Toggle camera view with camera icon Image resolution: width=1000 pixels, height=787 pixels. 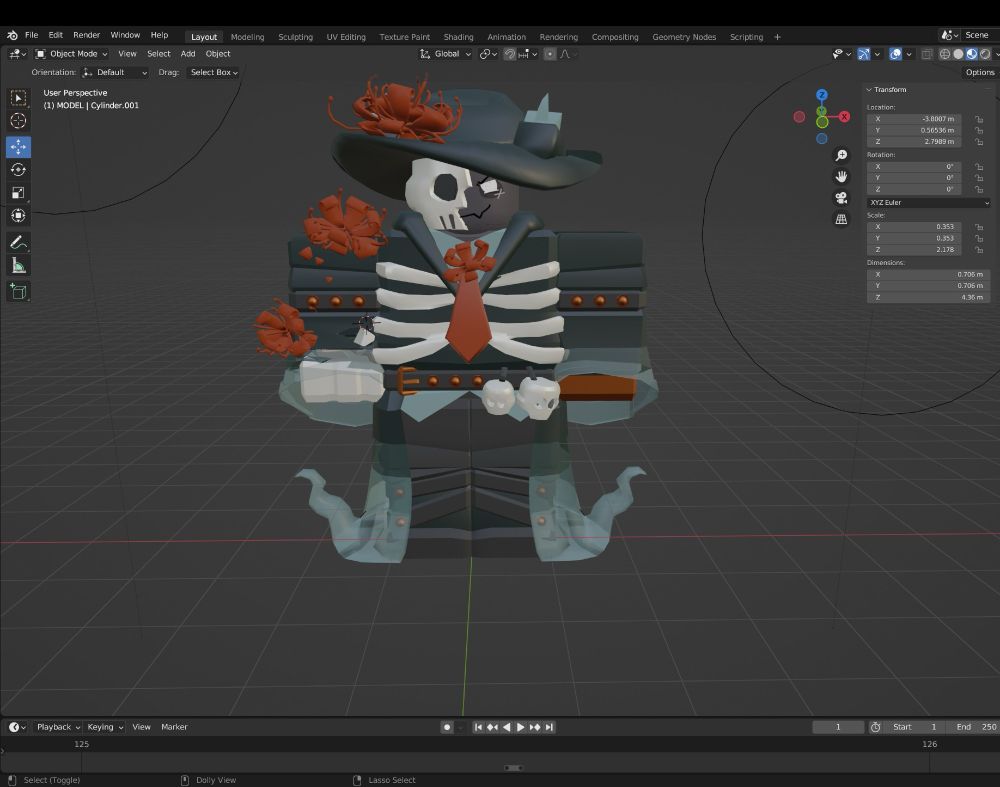point(841,198)
